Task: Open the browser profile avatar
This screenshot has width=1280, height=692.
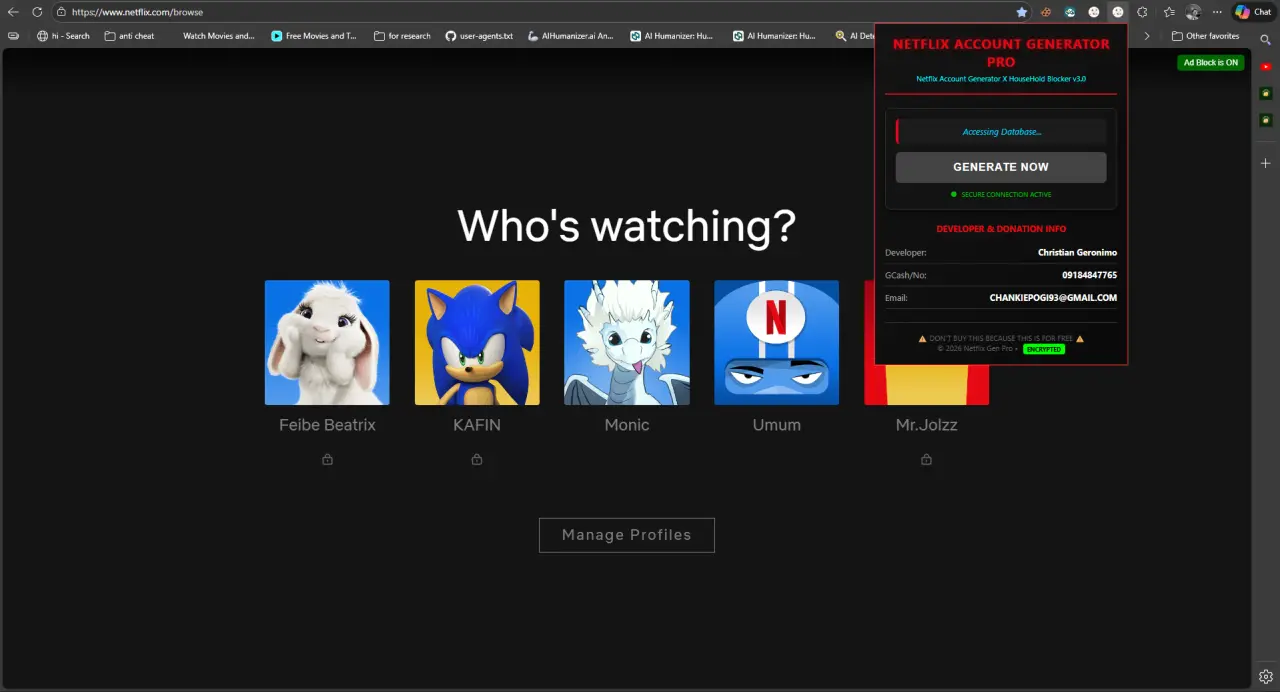Action: pyautogui.click(x=1193, y=12)
